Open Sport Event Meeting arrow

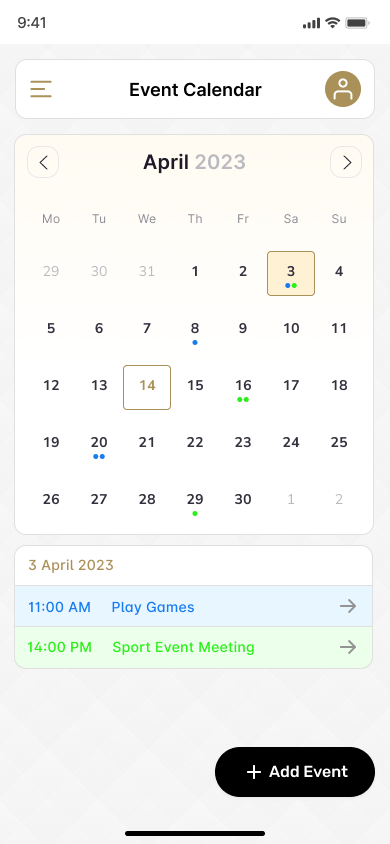(x=348, y=646)
